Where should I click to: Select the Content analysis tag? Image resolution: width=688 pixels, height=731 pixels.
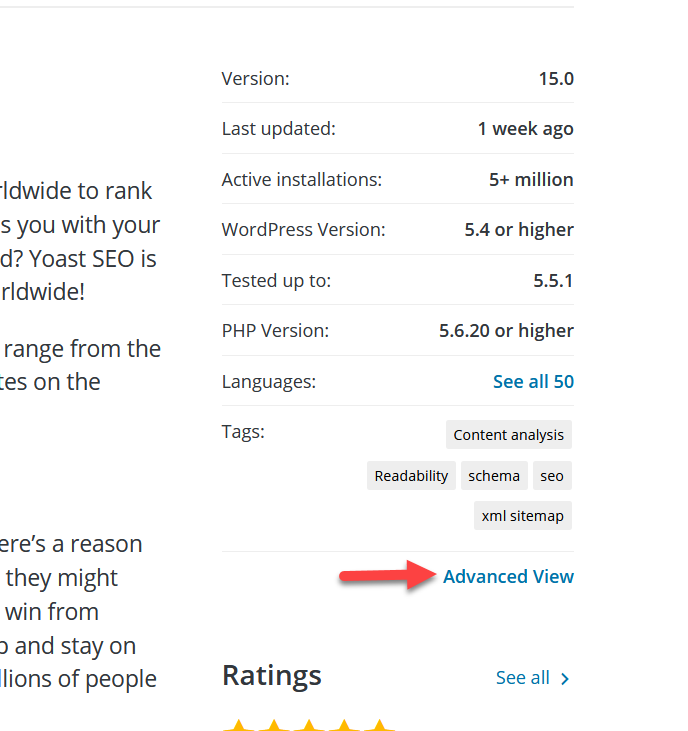509,434
